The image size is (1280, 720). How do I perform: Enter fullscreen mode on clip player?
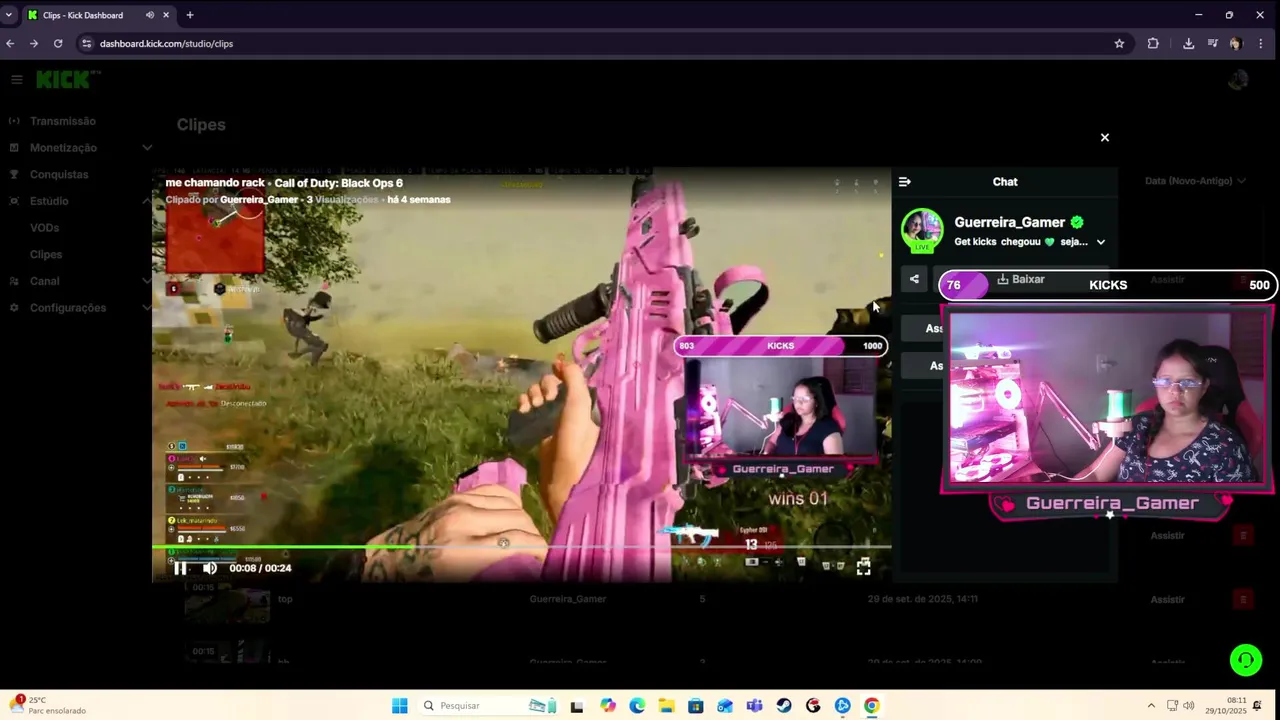pyautogui.click(x=864, y=567)
